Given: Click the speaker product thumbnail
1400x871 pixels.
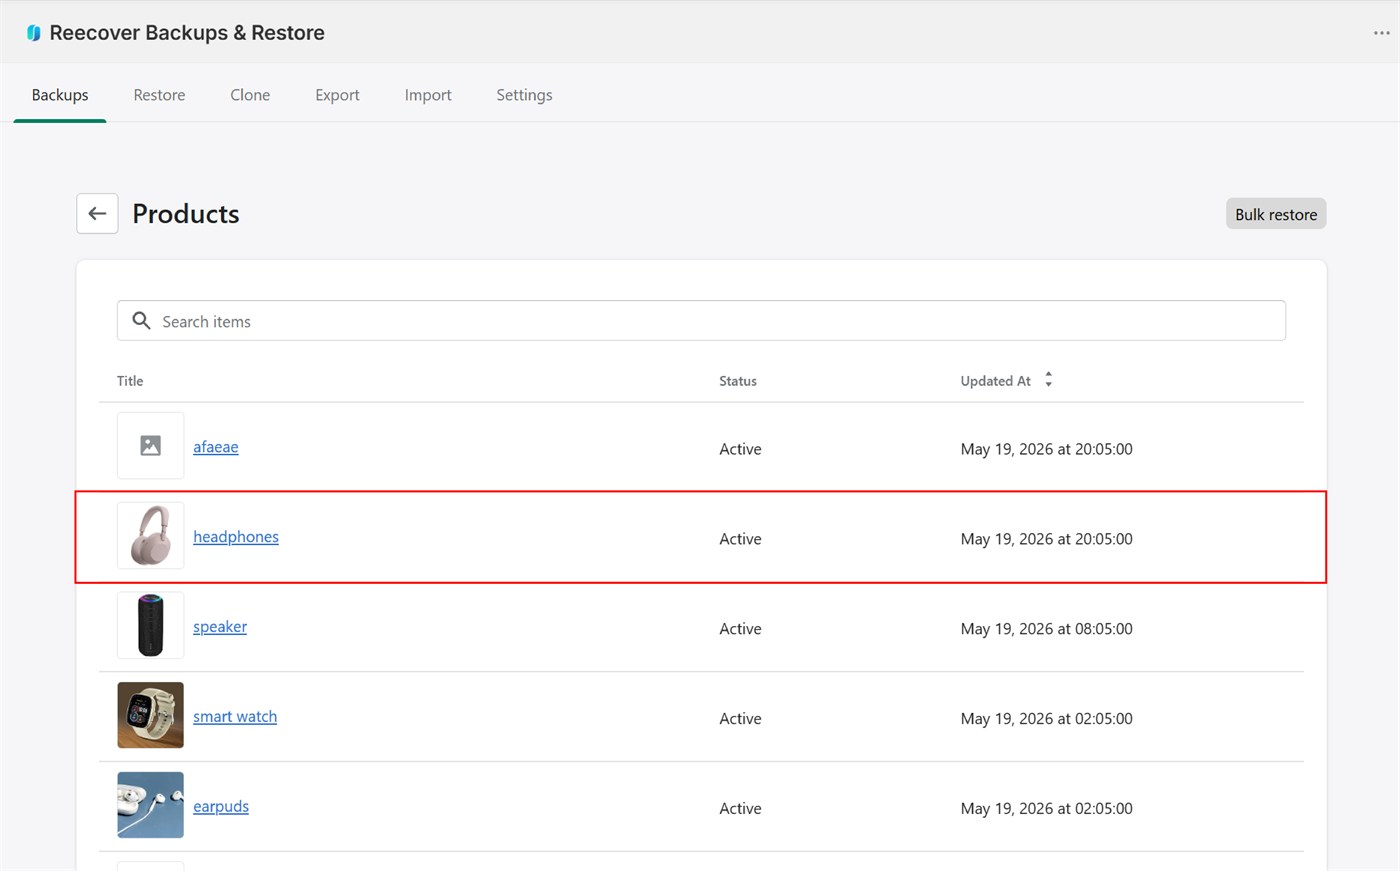Looking at the screenshot, I should (150, 626).
